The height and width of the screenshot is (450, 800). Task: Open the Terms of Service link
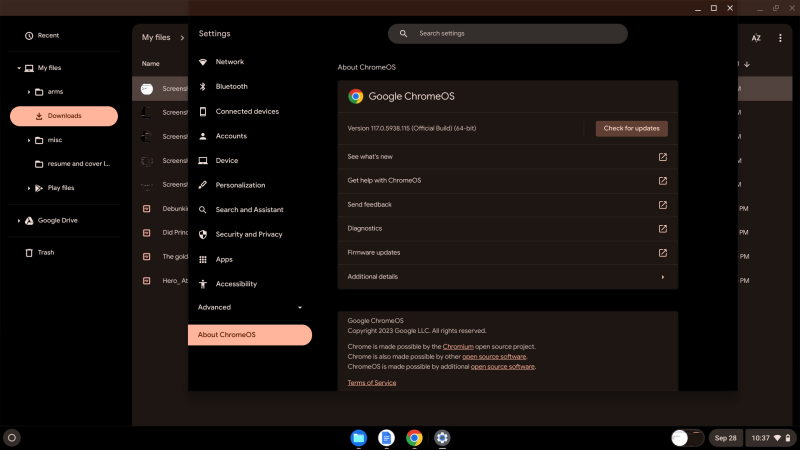click(x=371, y=383)
